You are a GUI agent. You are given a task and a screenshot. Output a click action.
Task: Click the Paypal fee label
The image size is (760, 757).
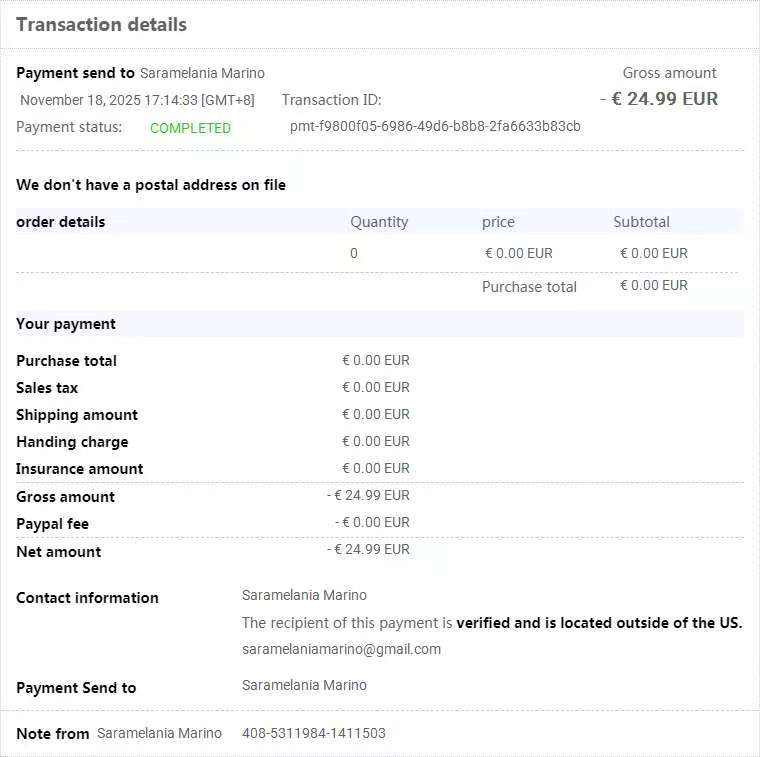[x=52, y=524]
